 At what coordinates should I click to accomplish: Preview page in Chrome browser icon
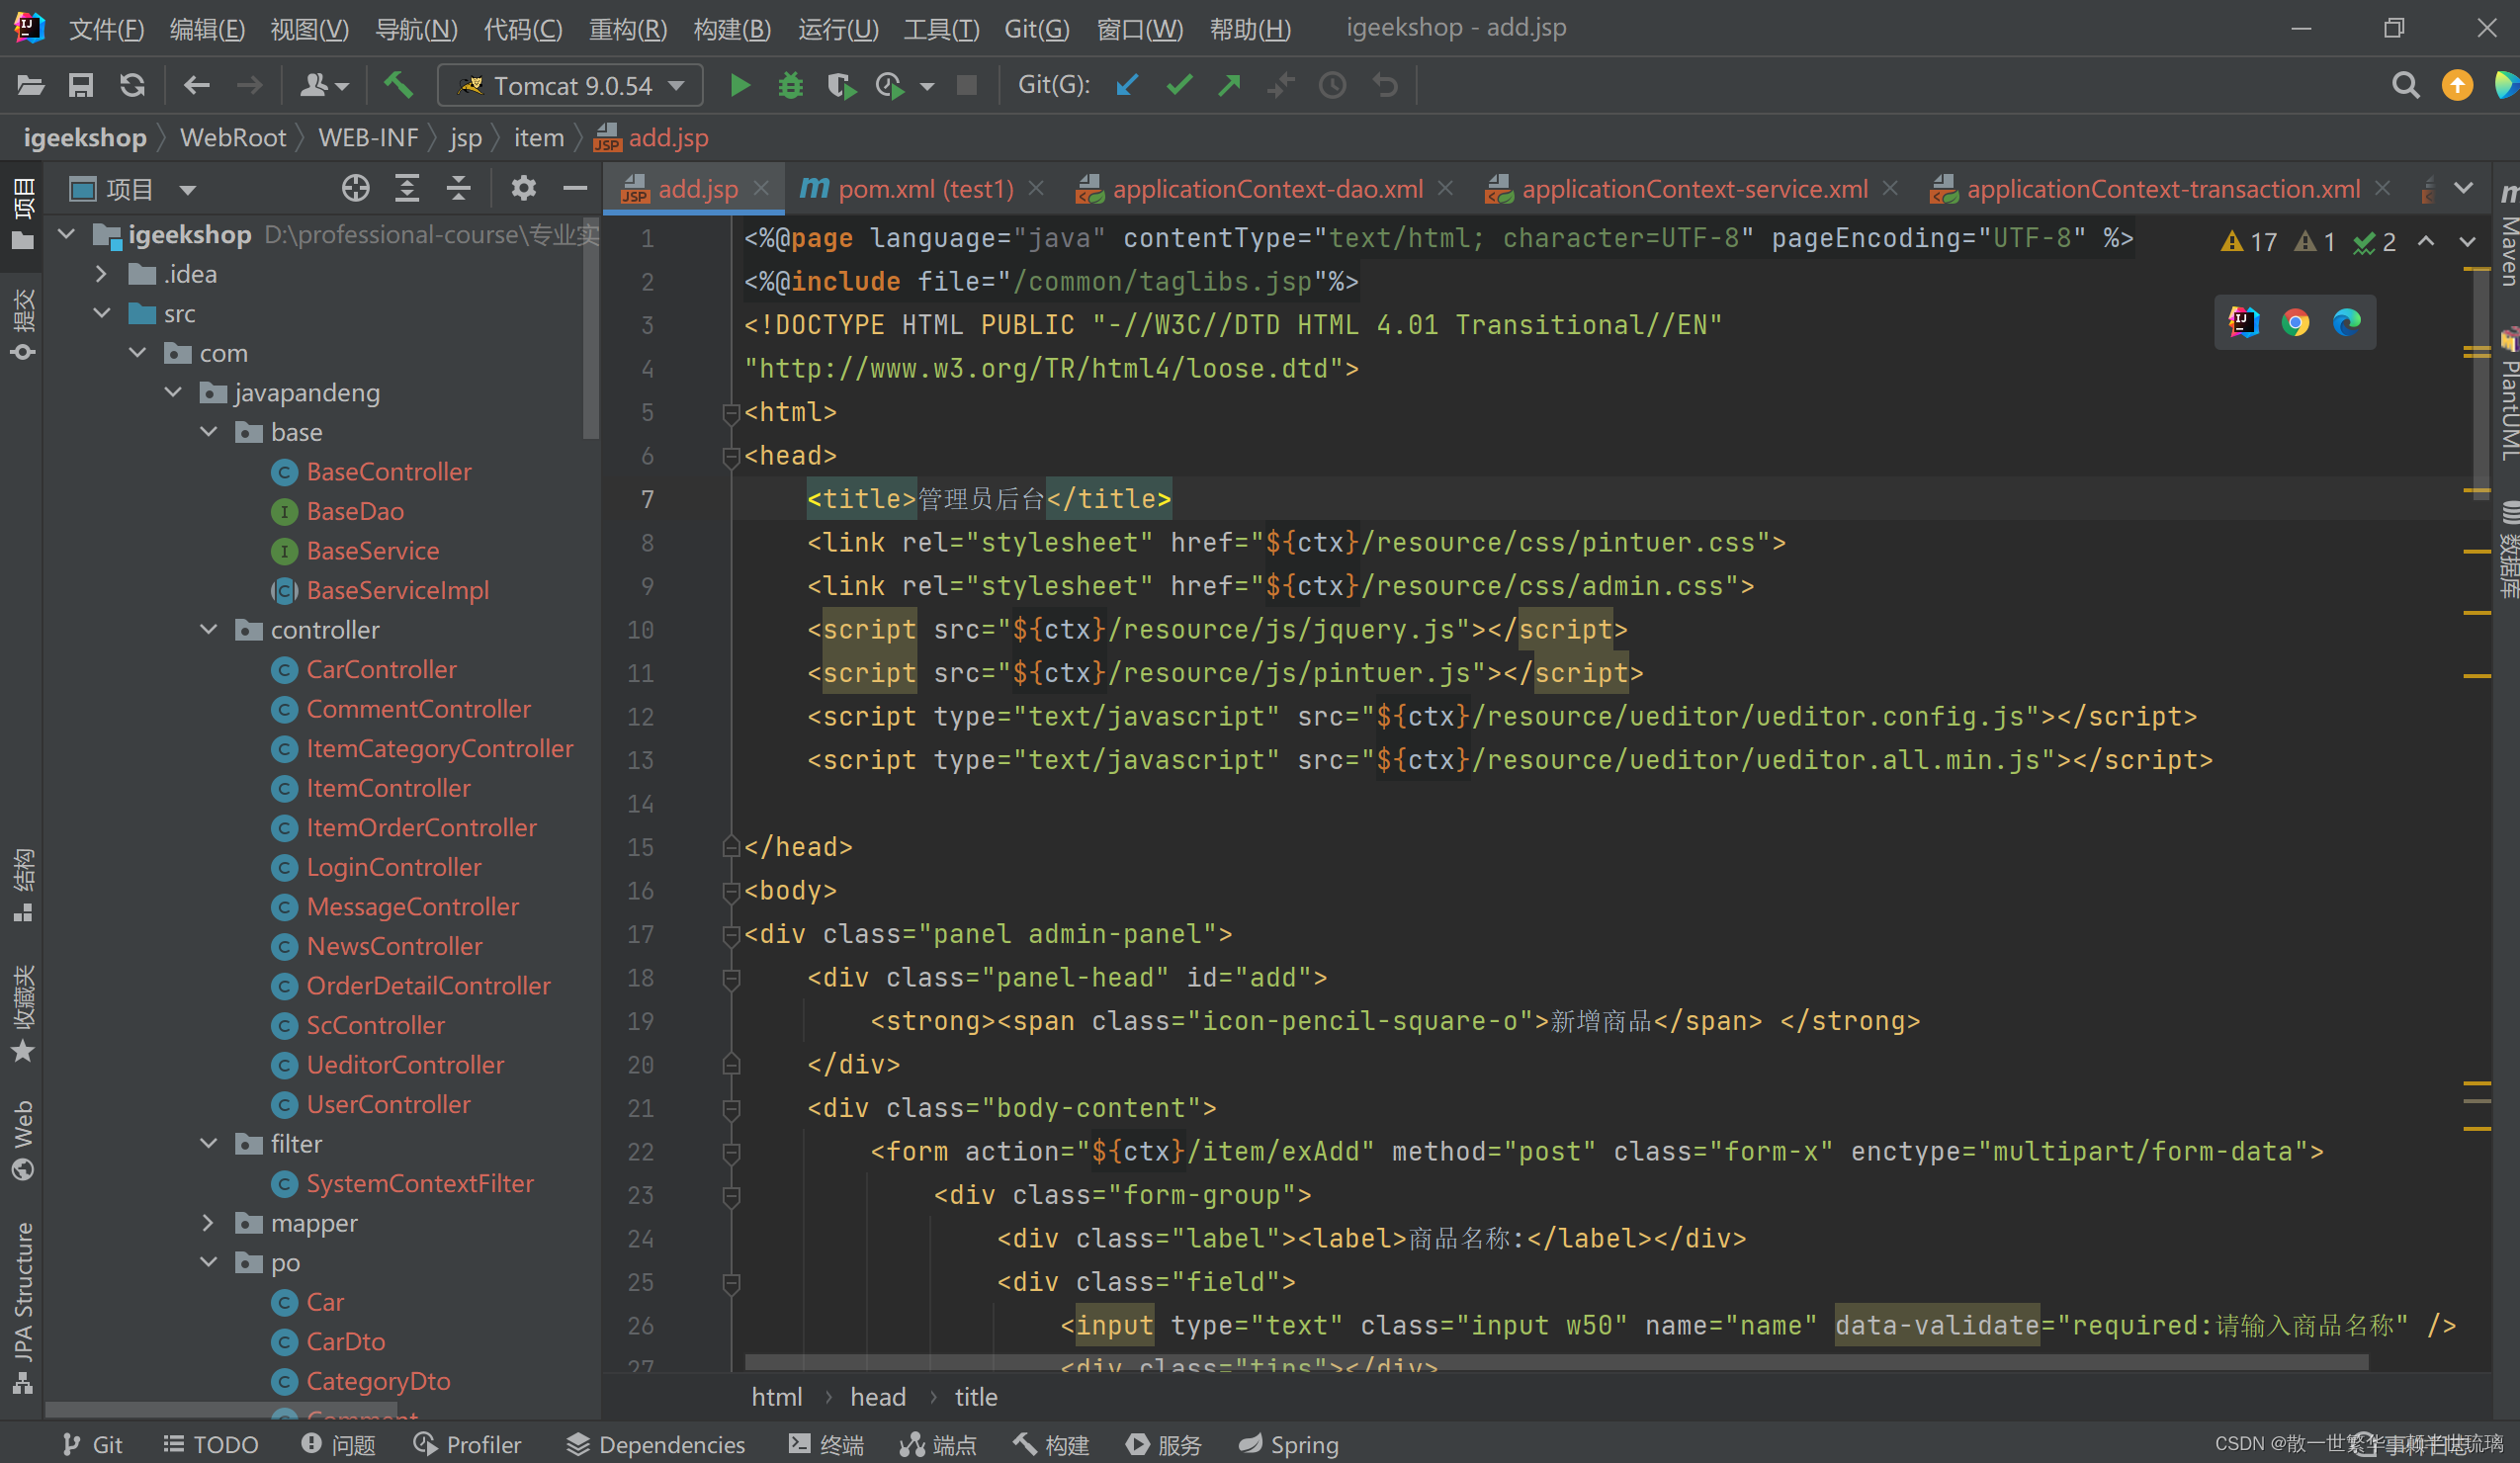pyautogui.click(x=2295, y=322)
